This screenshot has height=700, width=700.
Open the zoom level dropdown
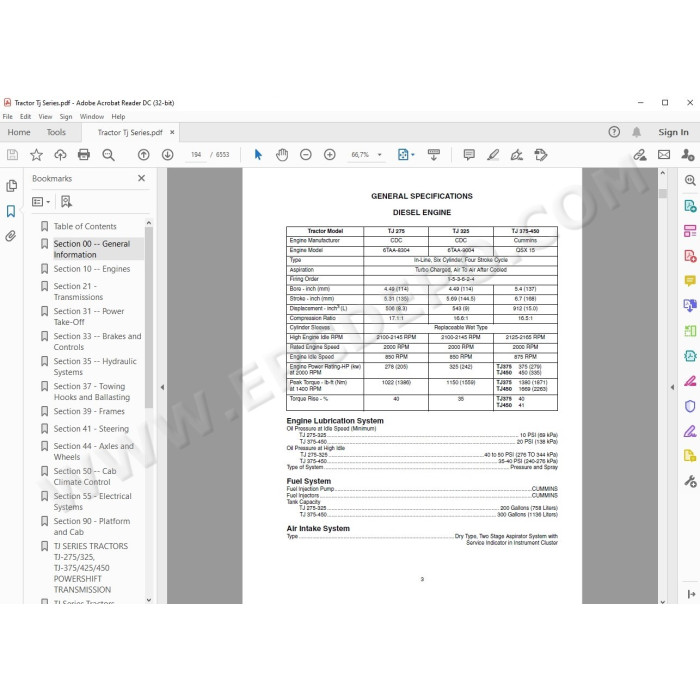click(379, 155)
